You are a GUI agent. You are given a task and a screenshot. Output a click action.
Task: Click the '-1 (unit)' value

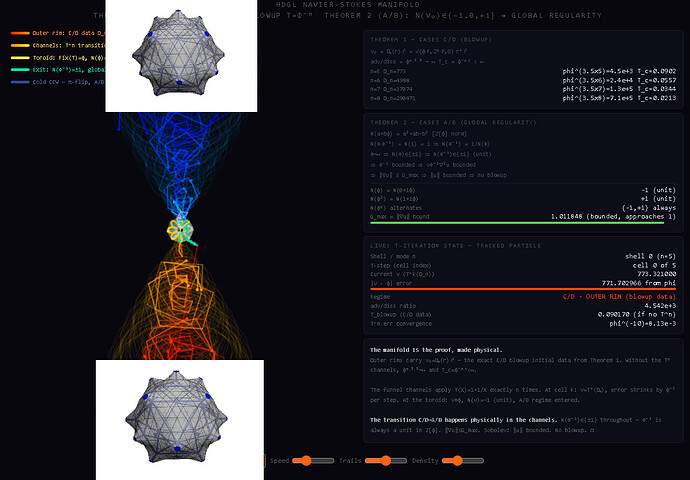pos(658,190)
